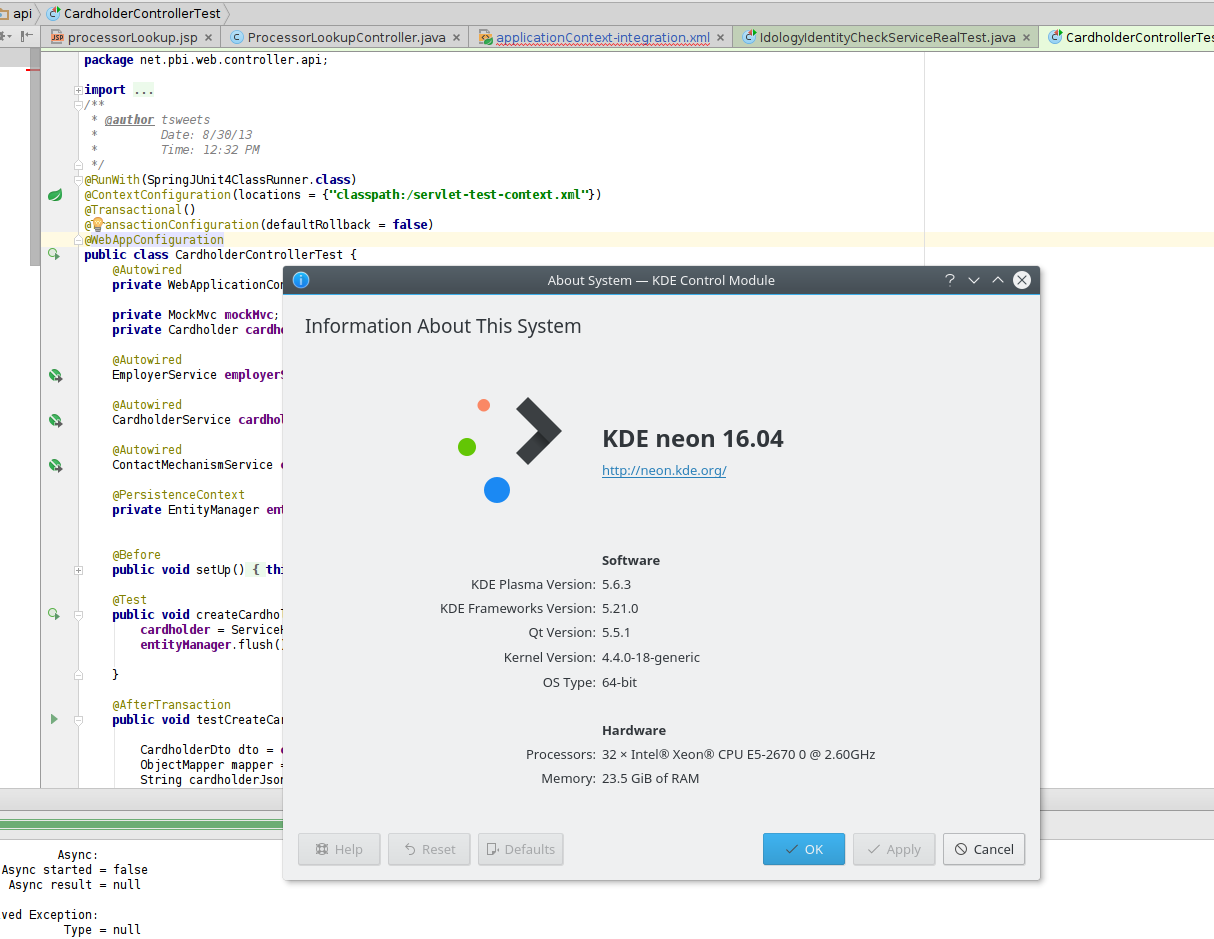Switch to the ProcessorLookupController.java tab
Image resolution: width=1214 pixels, height=939 pixels.
click(x=346, y=37)
